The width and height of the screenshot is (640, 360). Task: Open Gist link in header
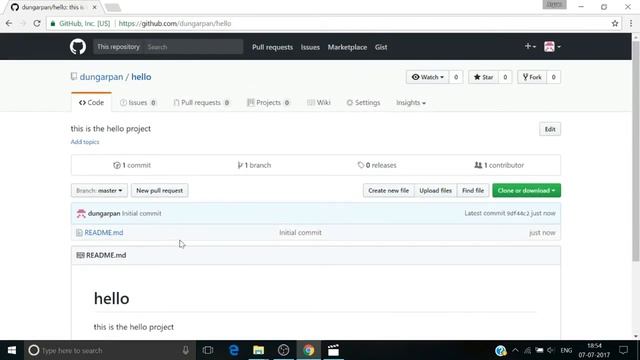point(381,47)
